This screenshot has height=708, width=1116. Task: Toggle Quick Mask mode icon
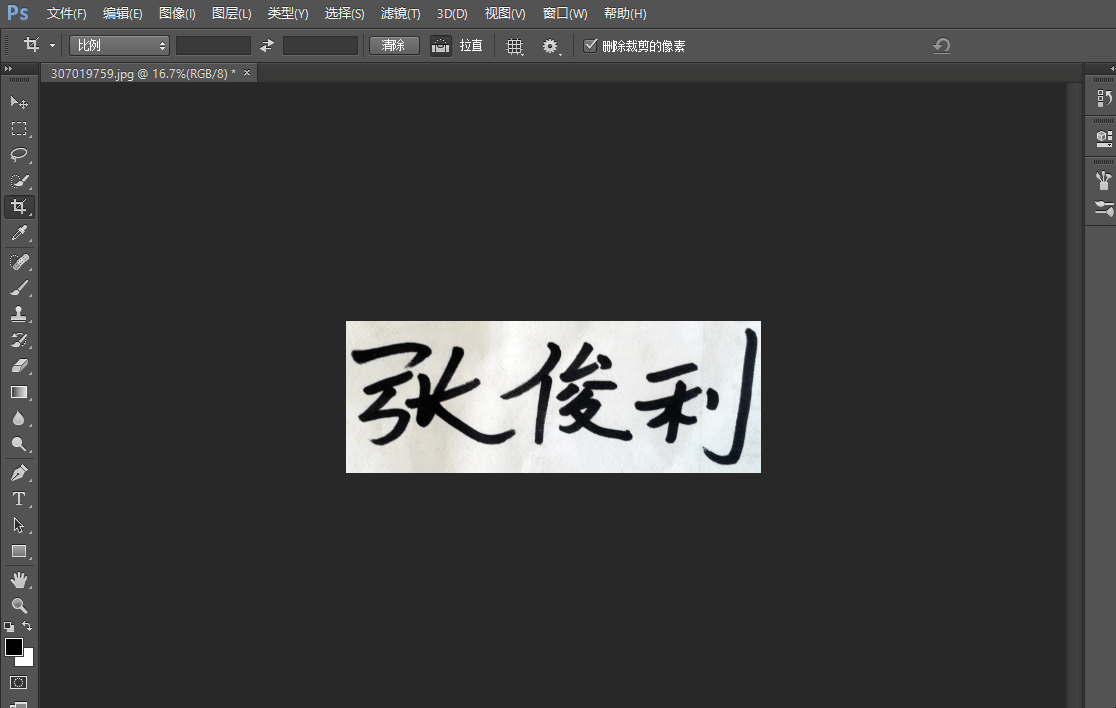coord(19,683)
